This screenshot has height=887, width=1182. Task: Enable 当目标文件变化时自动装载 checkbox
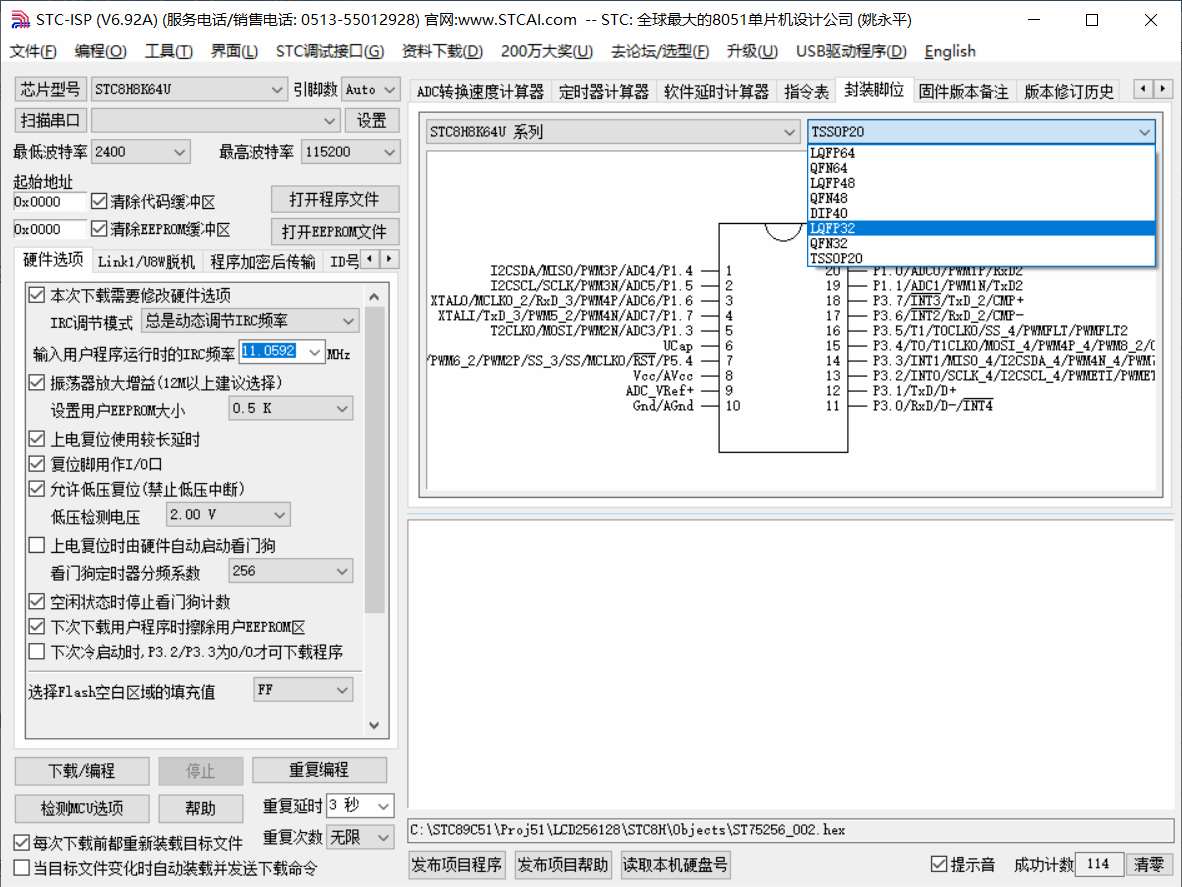(22, 868)
